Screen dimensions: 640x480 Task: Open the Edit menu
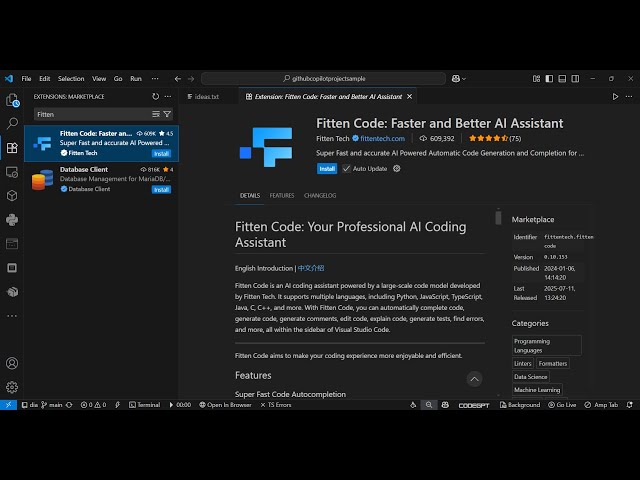point(44,78)
